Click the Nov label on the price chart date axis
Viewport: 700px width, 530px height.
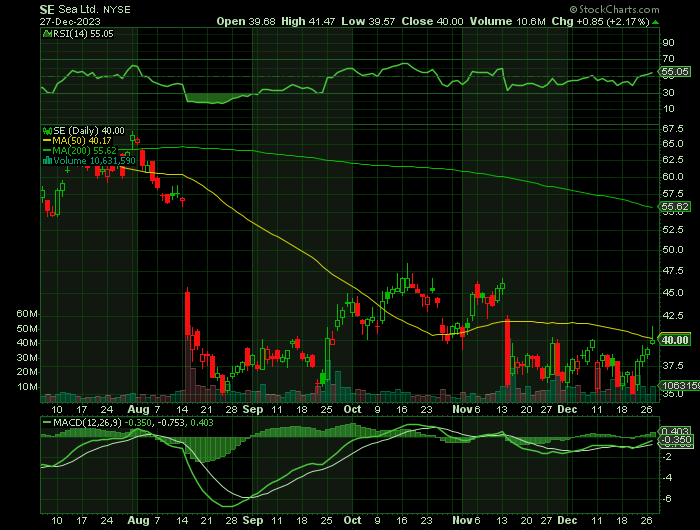pos(462,410)
